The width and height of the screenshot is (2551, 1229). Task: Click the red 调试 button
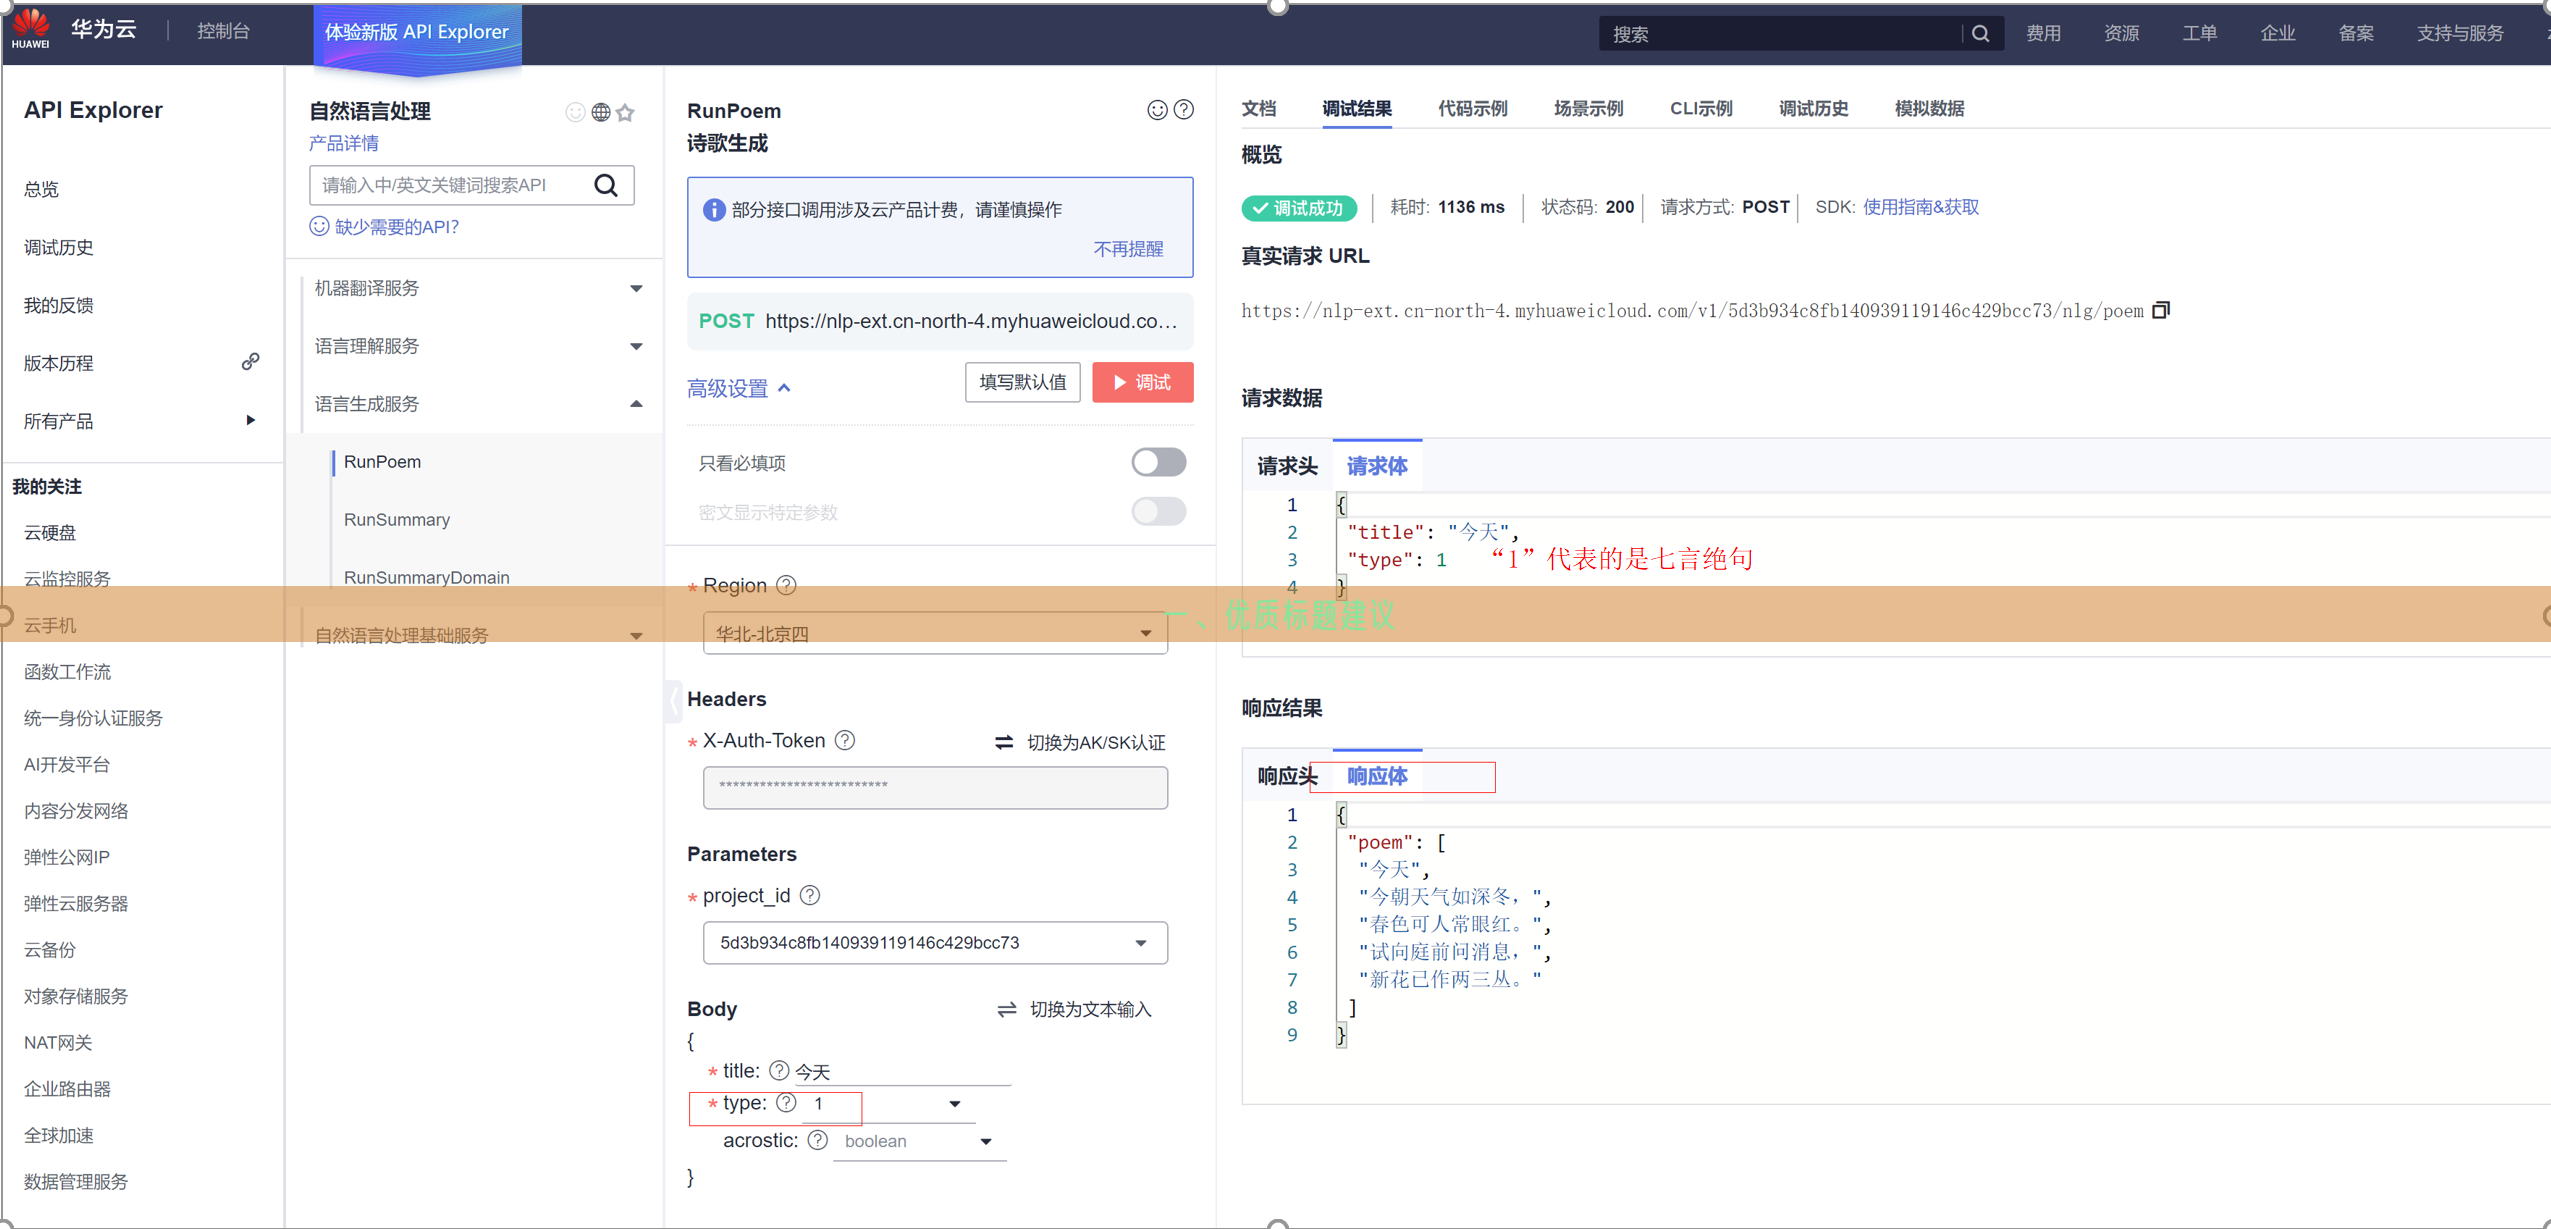1142,382
